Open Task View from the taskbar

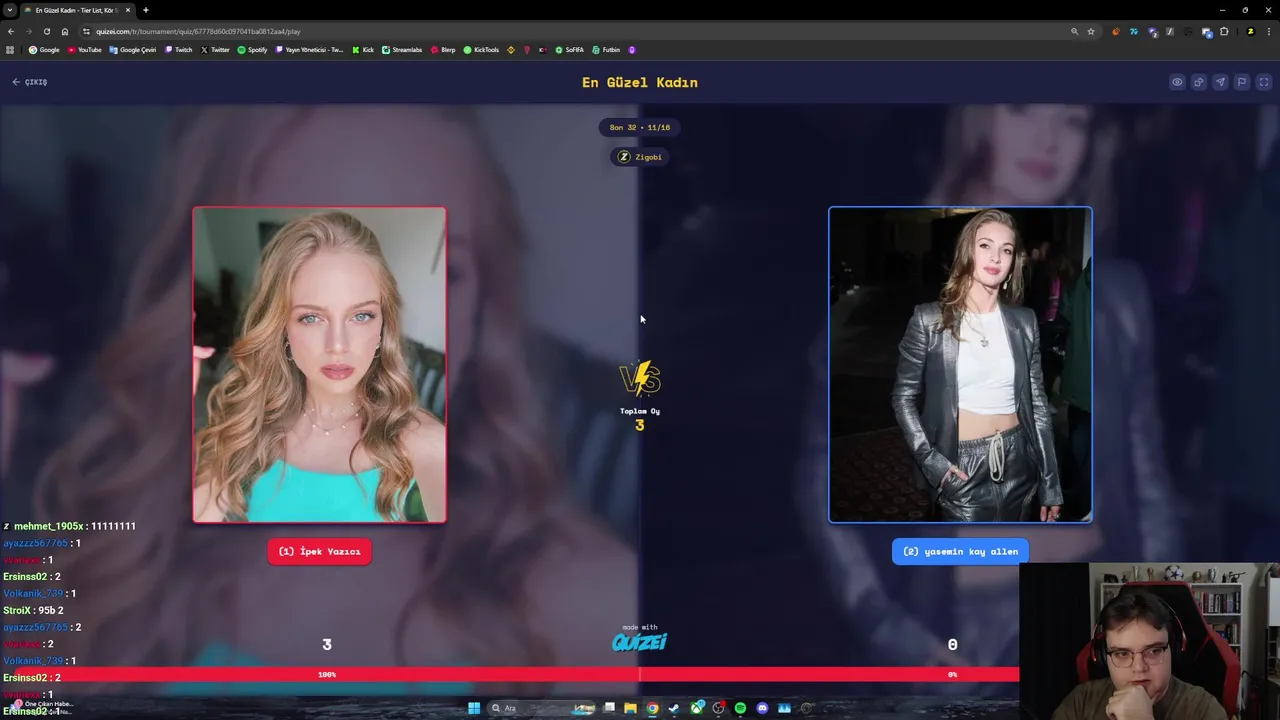click(608, 708)
